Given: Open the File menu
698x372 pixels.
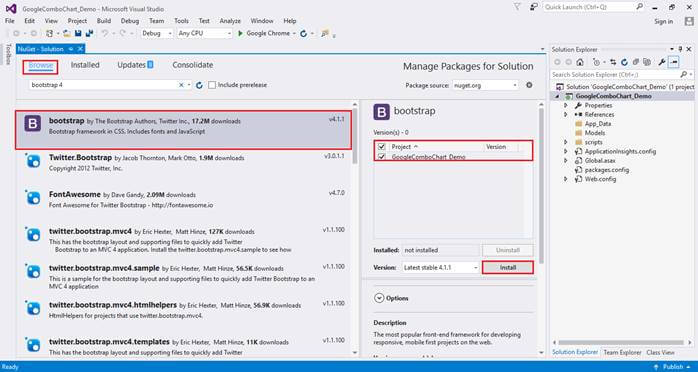Looking at the screenshot, I should coord(10,21).
